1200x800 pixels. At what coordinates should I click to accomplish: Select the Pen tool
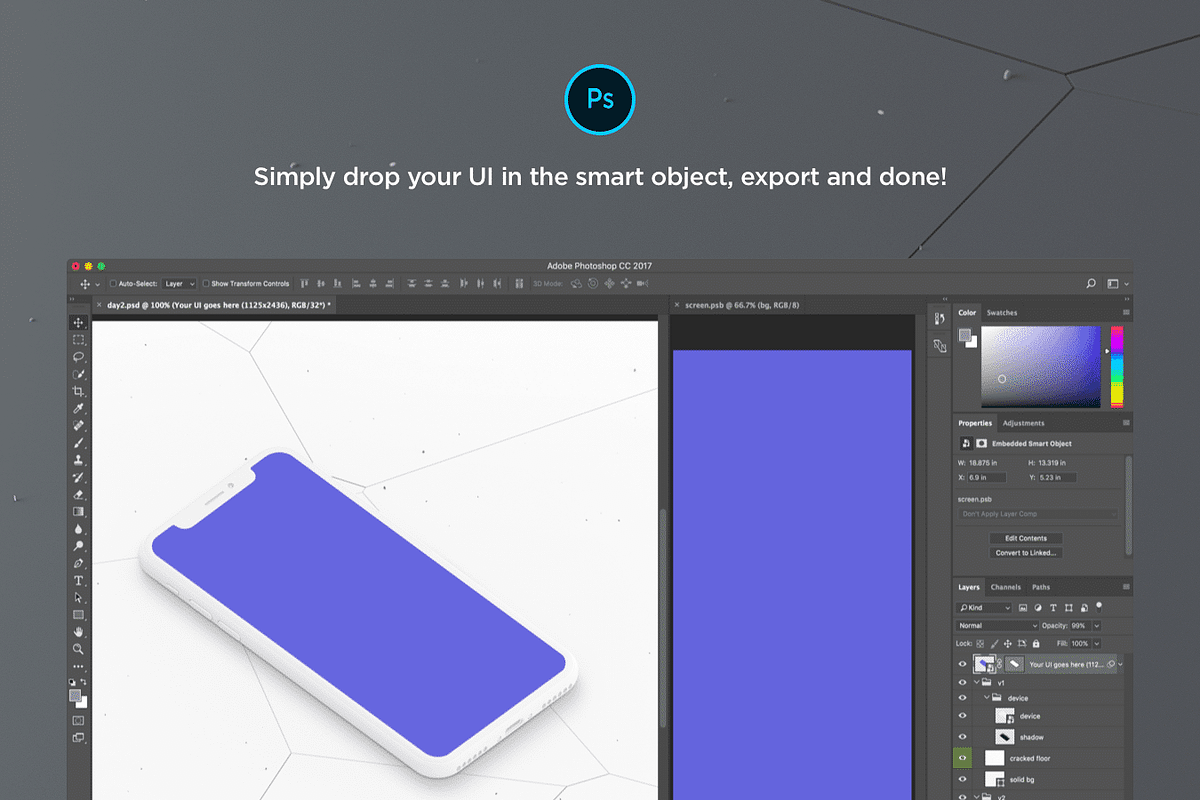tap(78, 563)
